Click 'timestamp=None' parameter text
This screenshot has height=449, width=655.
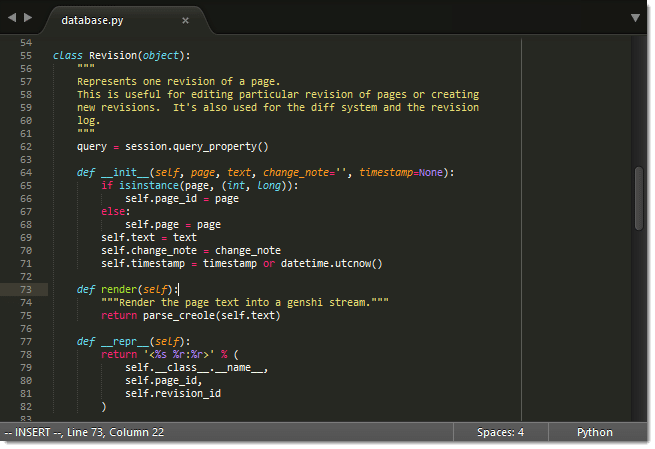tap(401, 172)
